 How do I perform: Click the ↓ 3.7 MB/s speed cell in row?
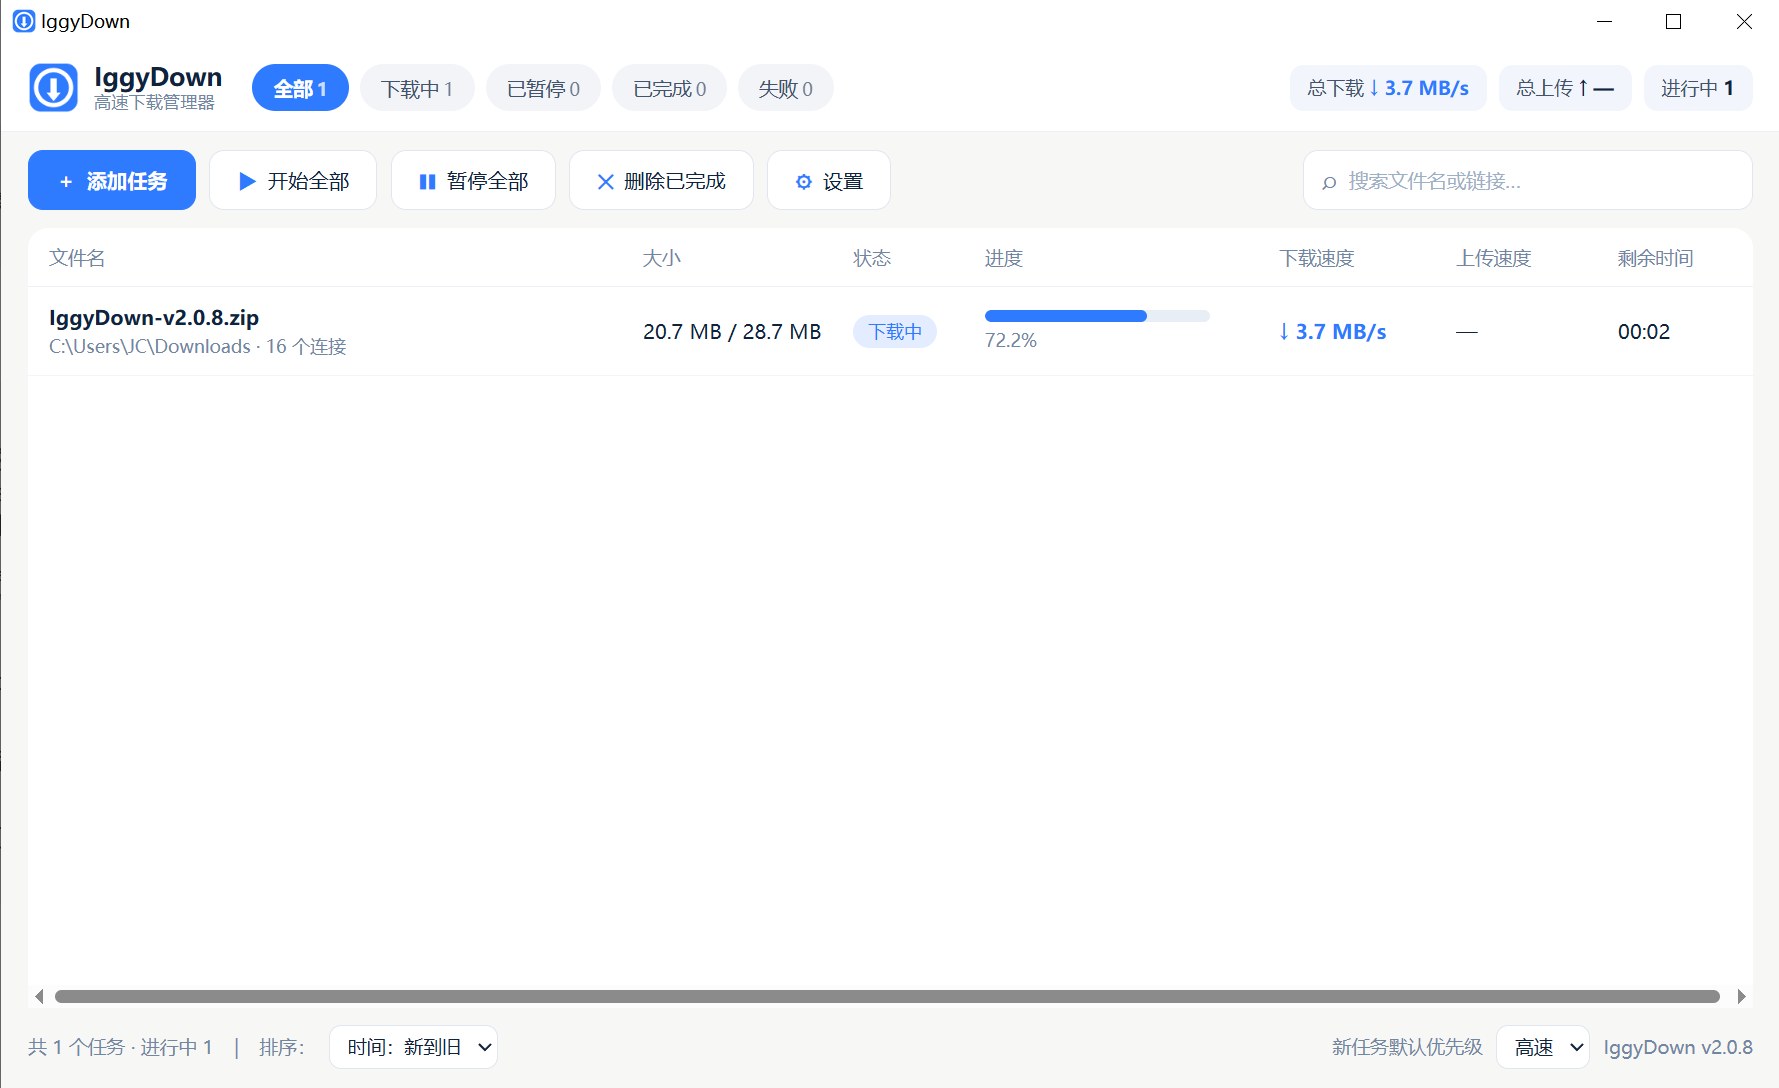tap(1333, 331)
